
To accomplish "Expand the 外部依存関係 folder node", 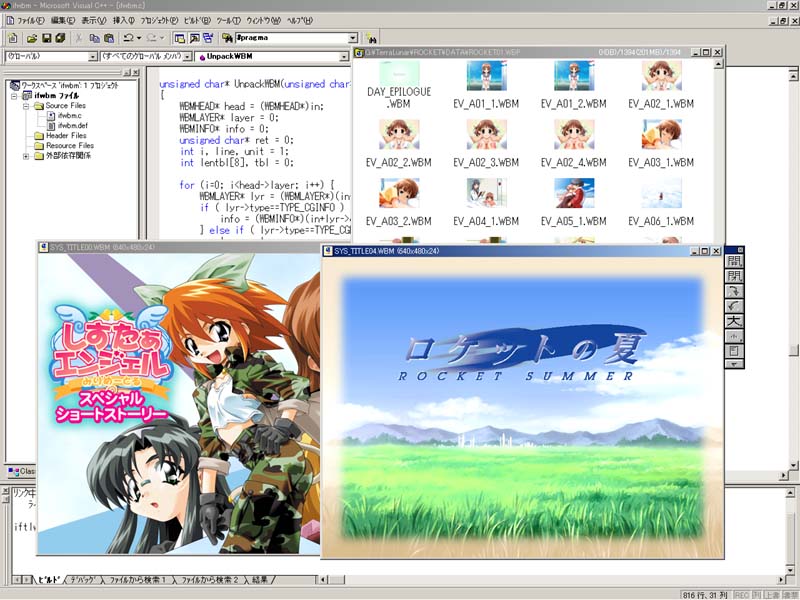I will coord(26,156).
